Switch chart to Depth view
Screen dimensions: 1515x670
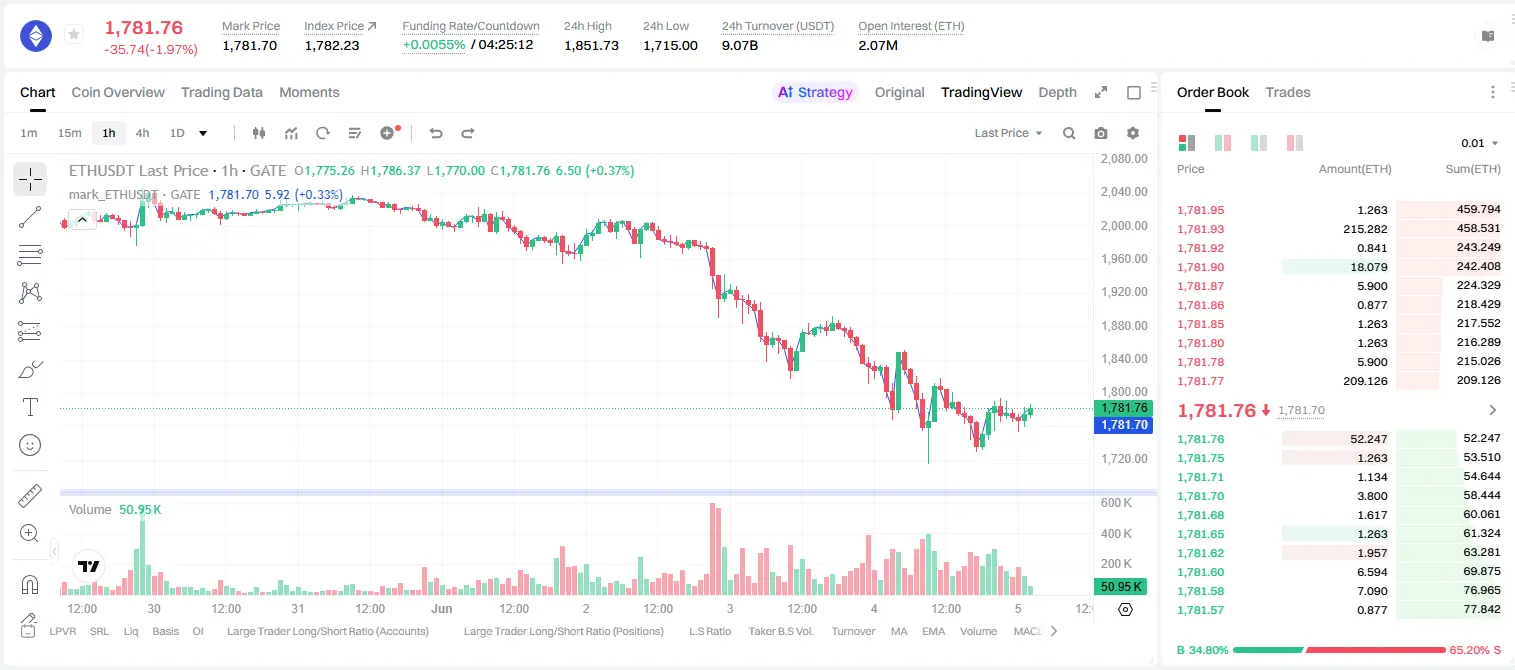pyautogui.click(x=1057, y=92)
